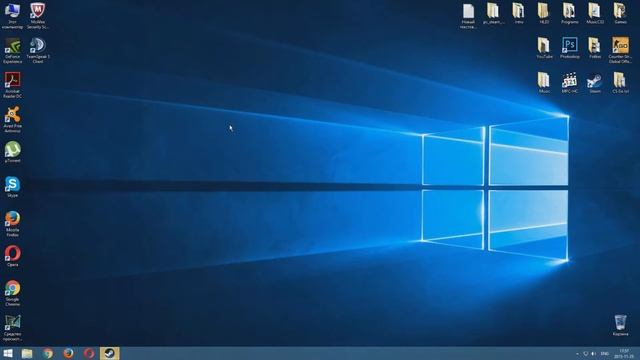640x360 pixels.
Task: Open the volume control in system tray
Action: (x=594, y=353)
